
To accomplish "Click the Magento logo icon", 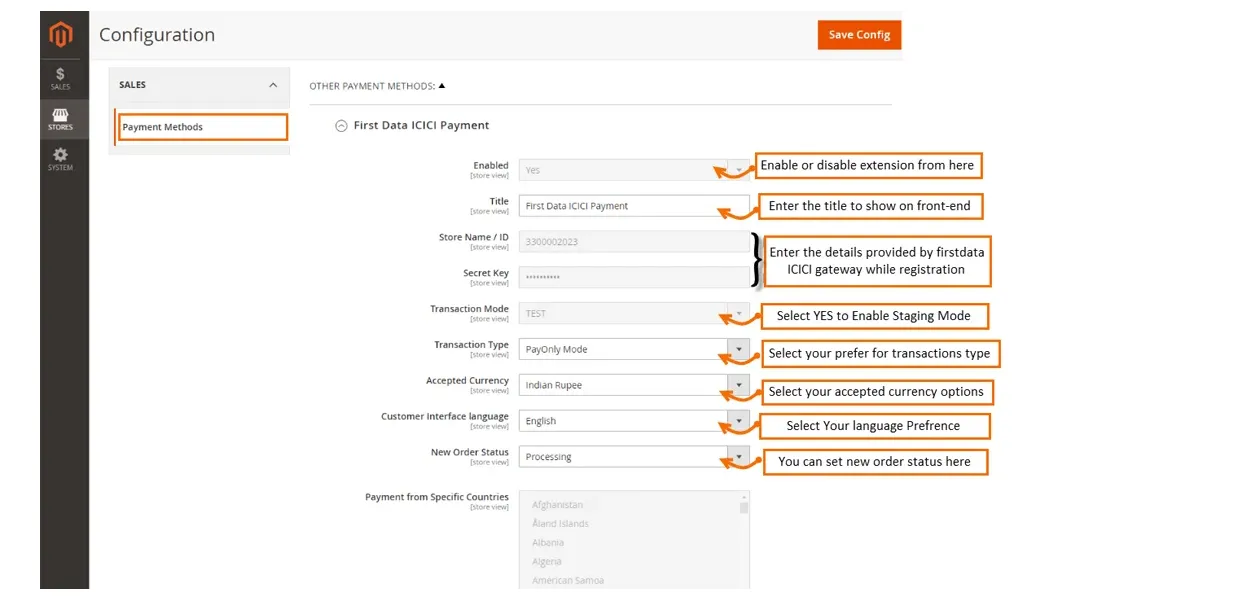I will click(x=61, y=36).
